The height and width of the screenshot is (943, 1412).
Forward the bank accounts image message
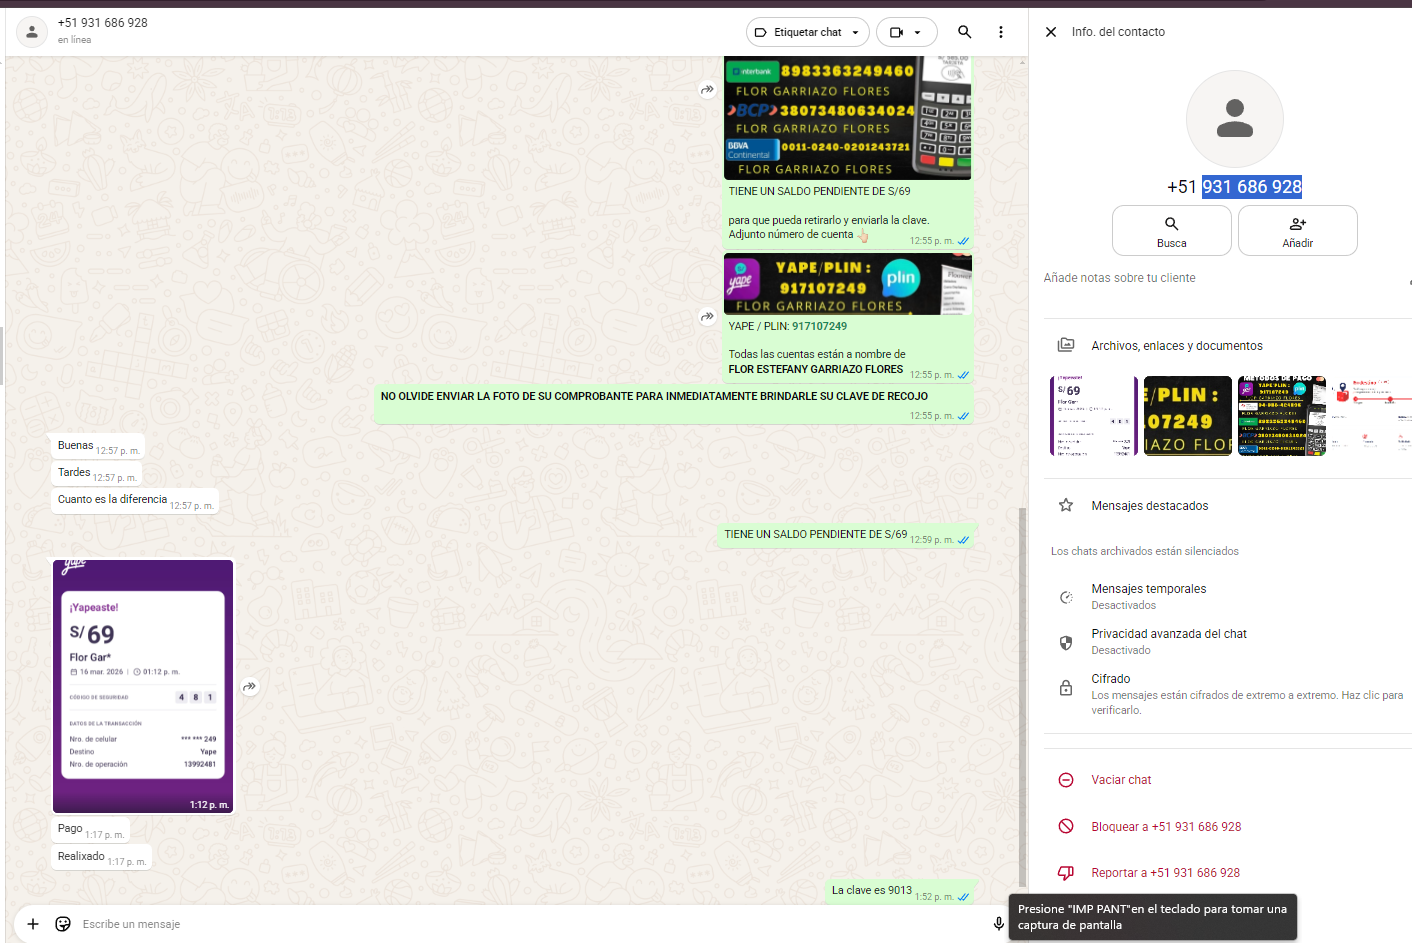(707, 90)
